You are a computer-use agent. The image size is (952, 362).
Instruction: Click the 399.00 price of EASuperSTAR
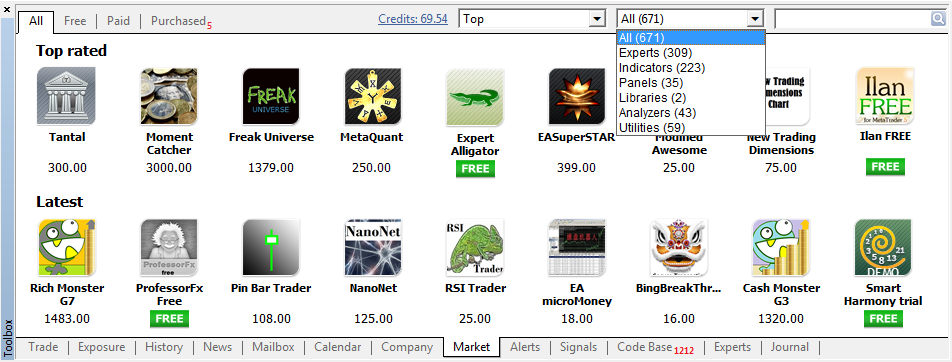pos(577,168)
